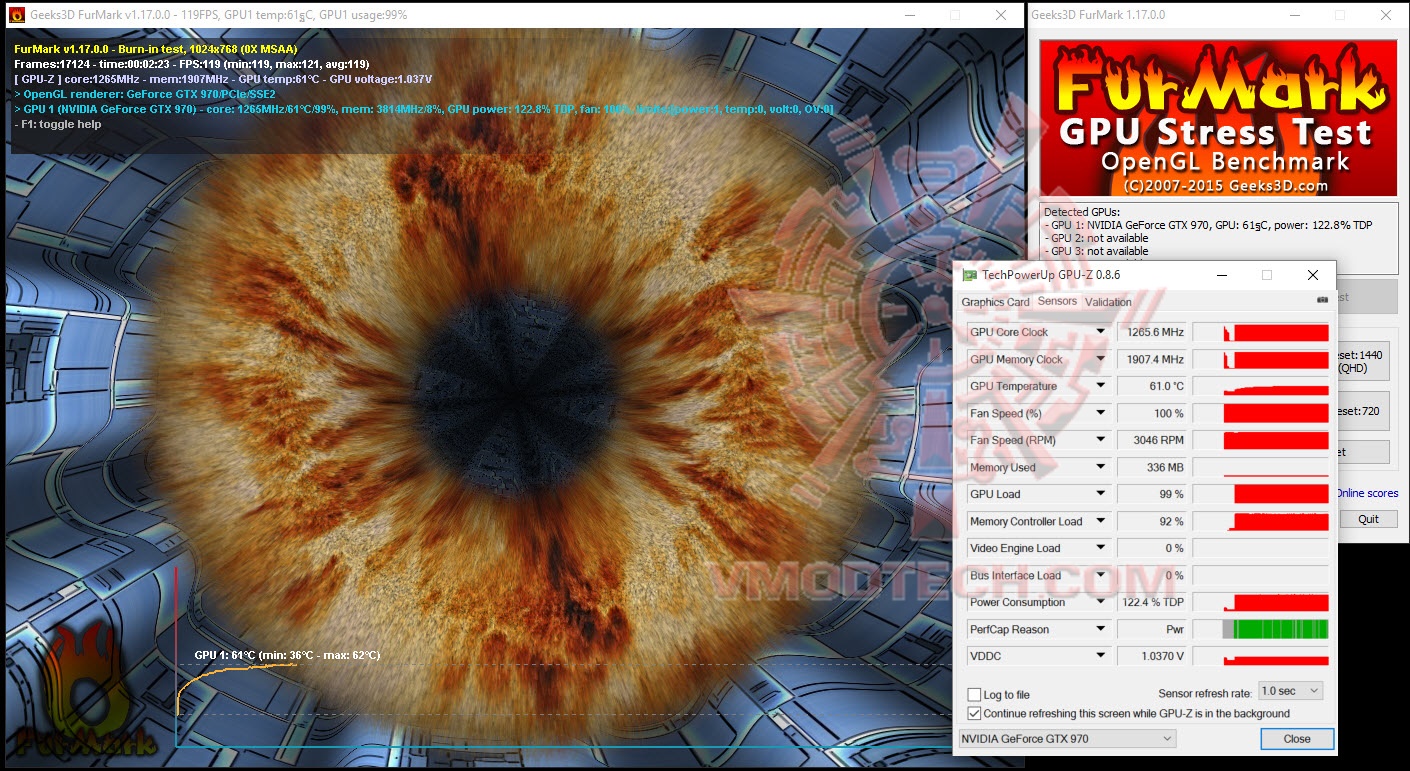Viewport: 1410px width, 771px height.
Task: Click the F1: toggle help overlay text
Action: coord(58,124)
